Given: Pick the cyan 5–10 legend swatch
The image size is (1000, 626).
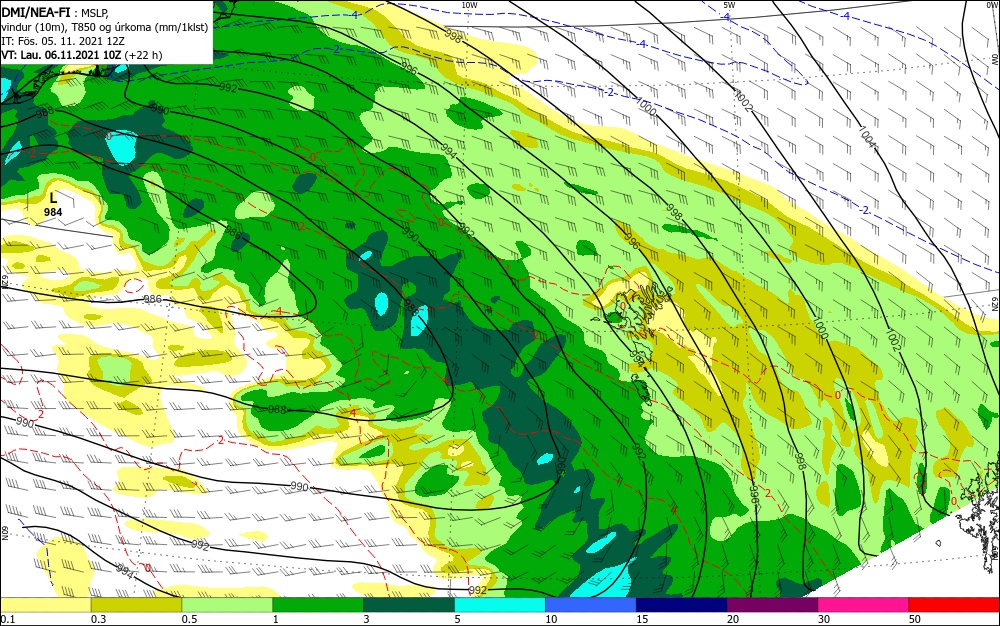Looking at the screenshot, I should (500, 605).
